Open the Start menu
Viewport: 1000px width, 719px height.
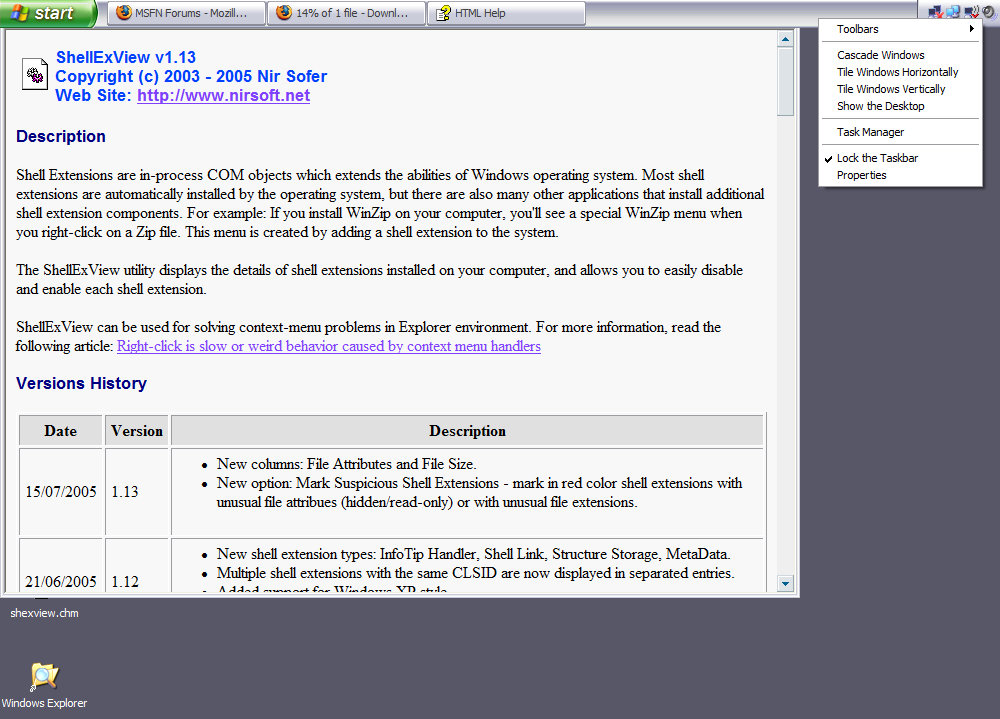pos(48,13)
